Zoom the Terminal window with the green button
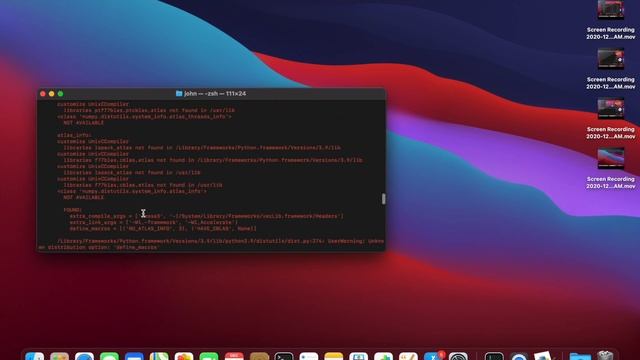This screenshot has width=640, height=360. 60,94
